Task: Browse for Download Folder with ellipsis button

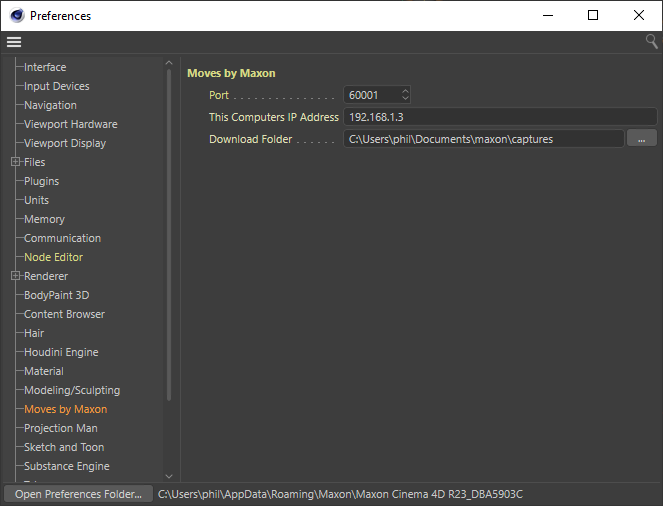Action: pos(641,139)
